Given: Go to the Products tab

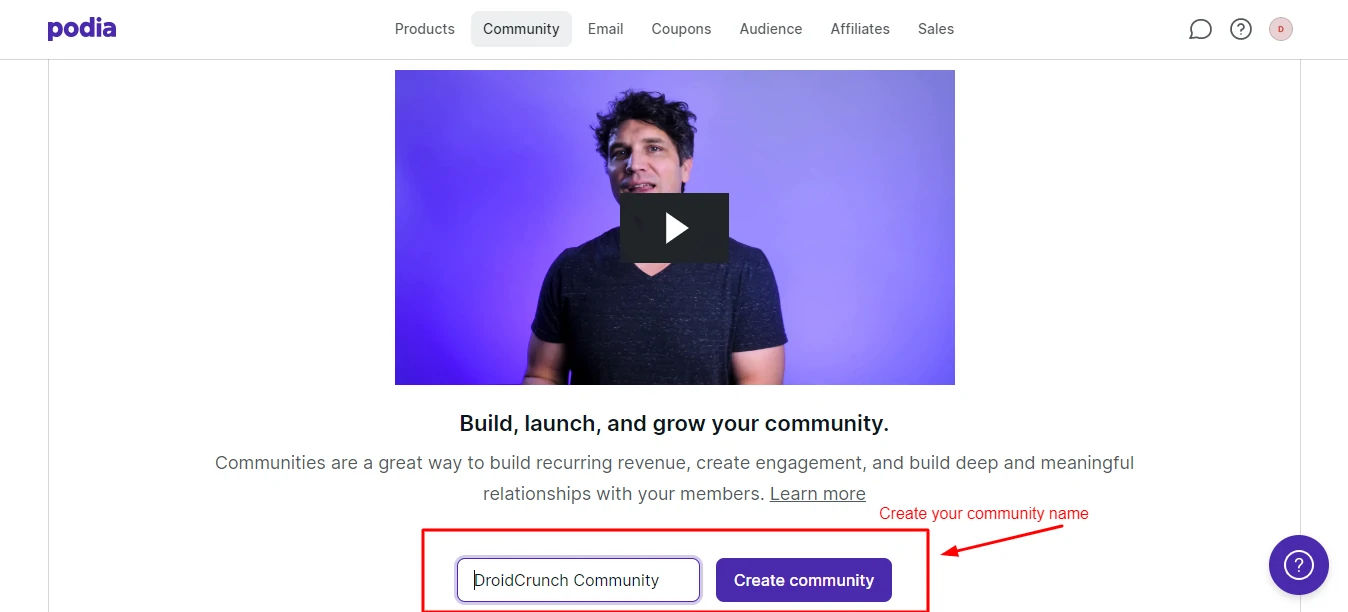Looking at the screenshot, I should point(425,29).
